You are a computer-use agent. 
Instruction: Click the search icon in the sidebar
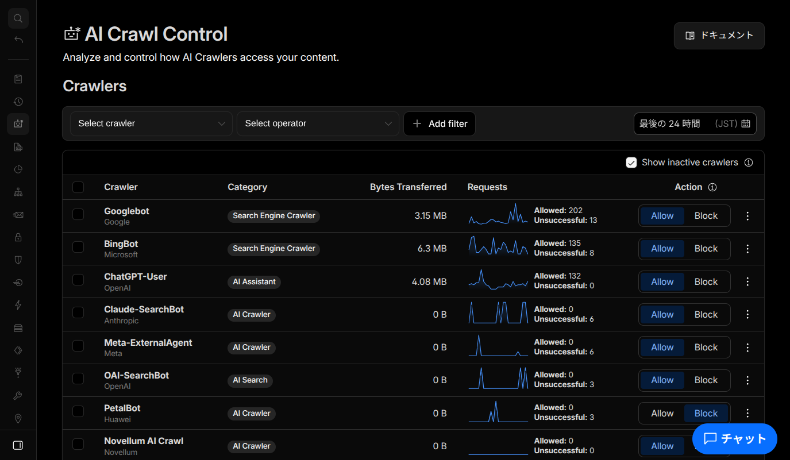pos(18,18)
